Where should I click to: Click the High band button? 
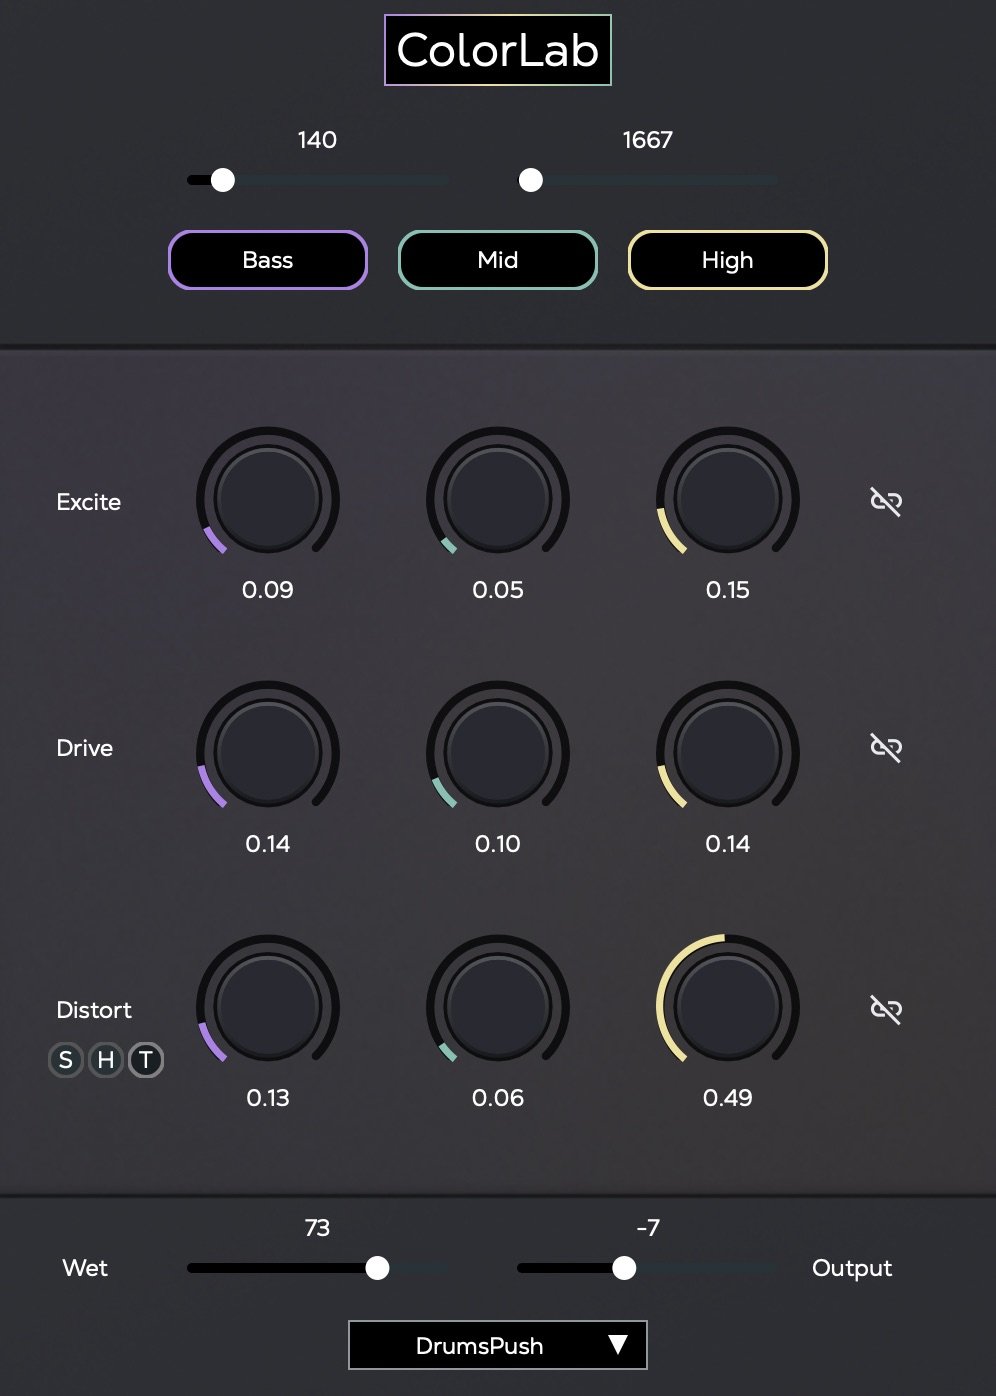pos(728,260)
